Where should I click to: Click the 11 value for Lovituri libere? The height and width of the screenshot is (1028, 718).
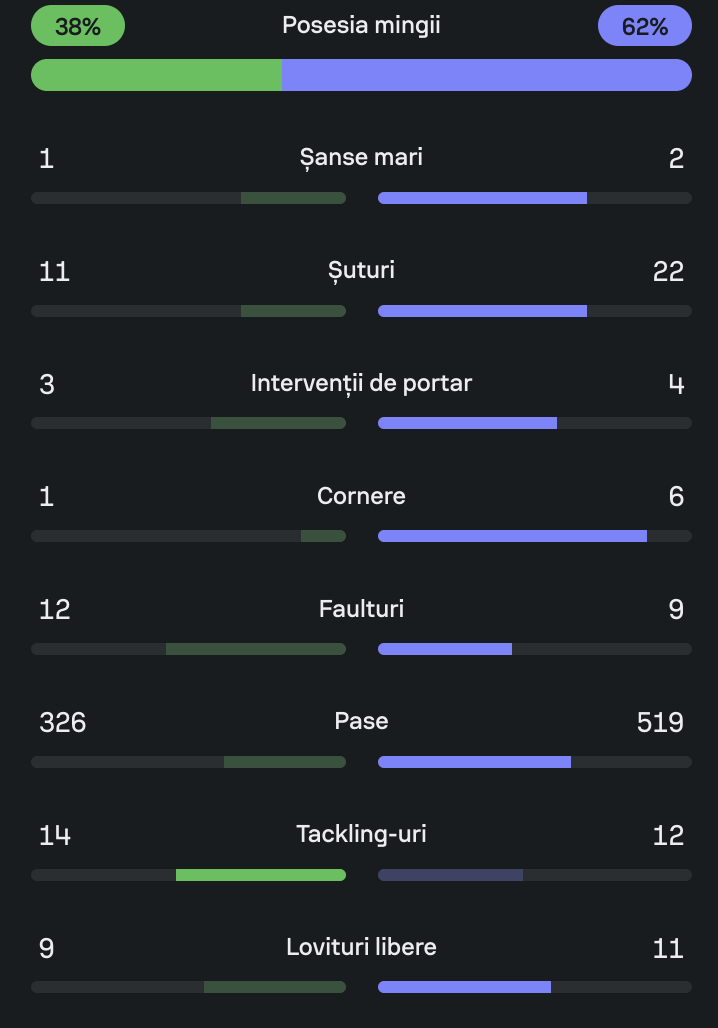point(668,948)
